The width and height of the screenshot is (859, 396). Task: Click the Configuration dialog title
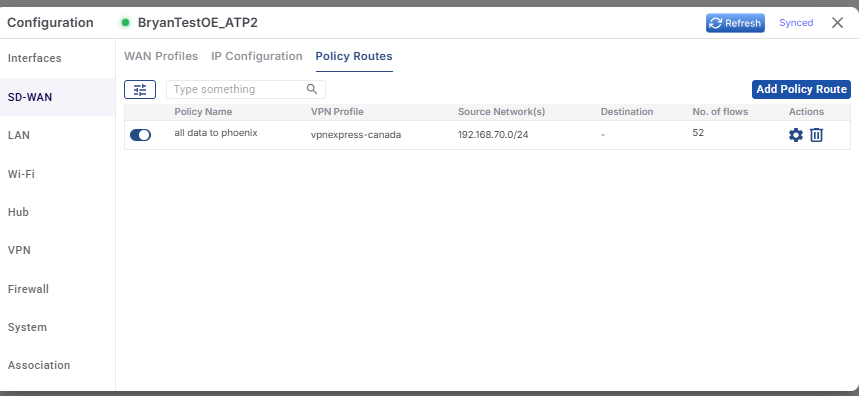click(x=50, y=23)
